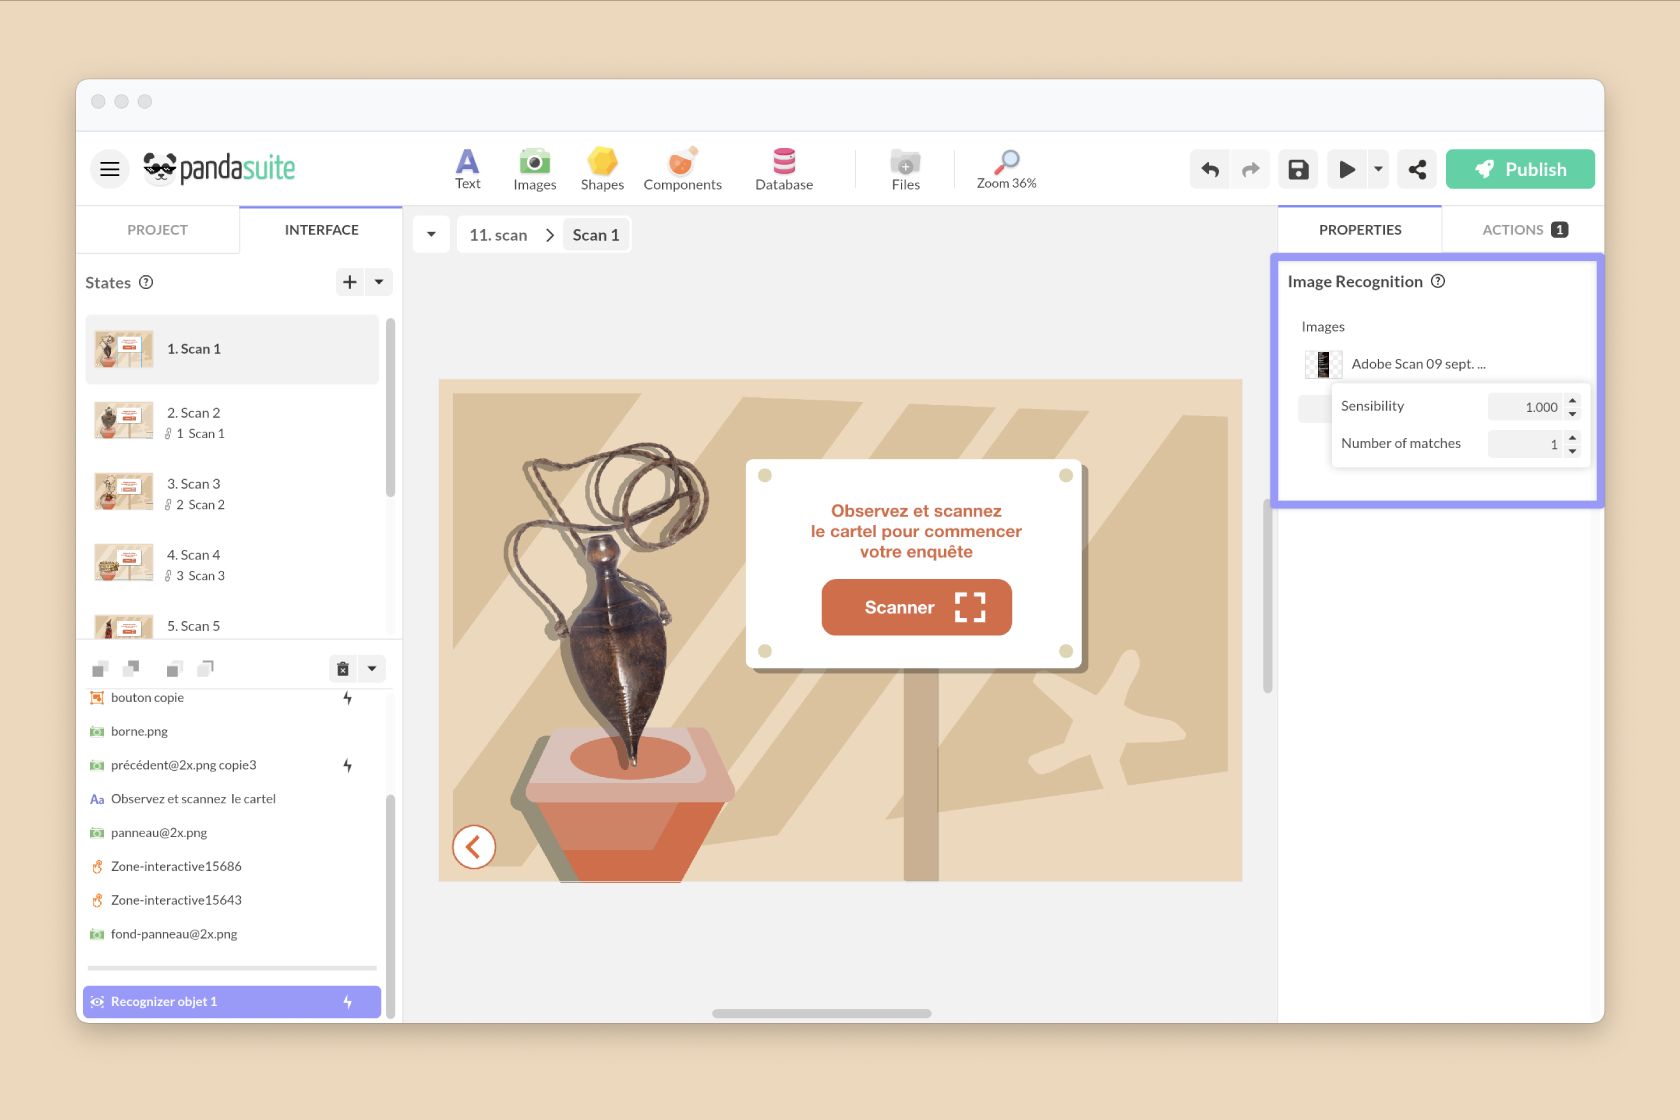
Task: Expand the States panel dropdown arrow
Action: pos(379,282)
